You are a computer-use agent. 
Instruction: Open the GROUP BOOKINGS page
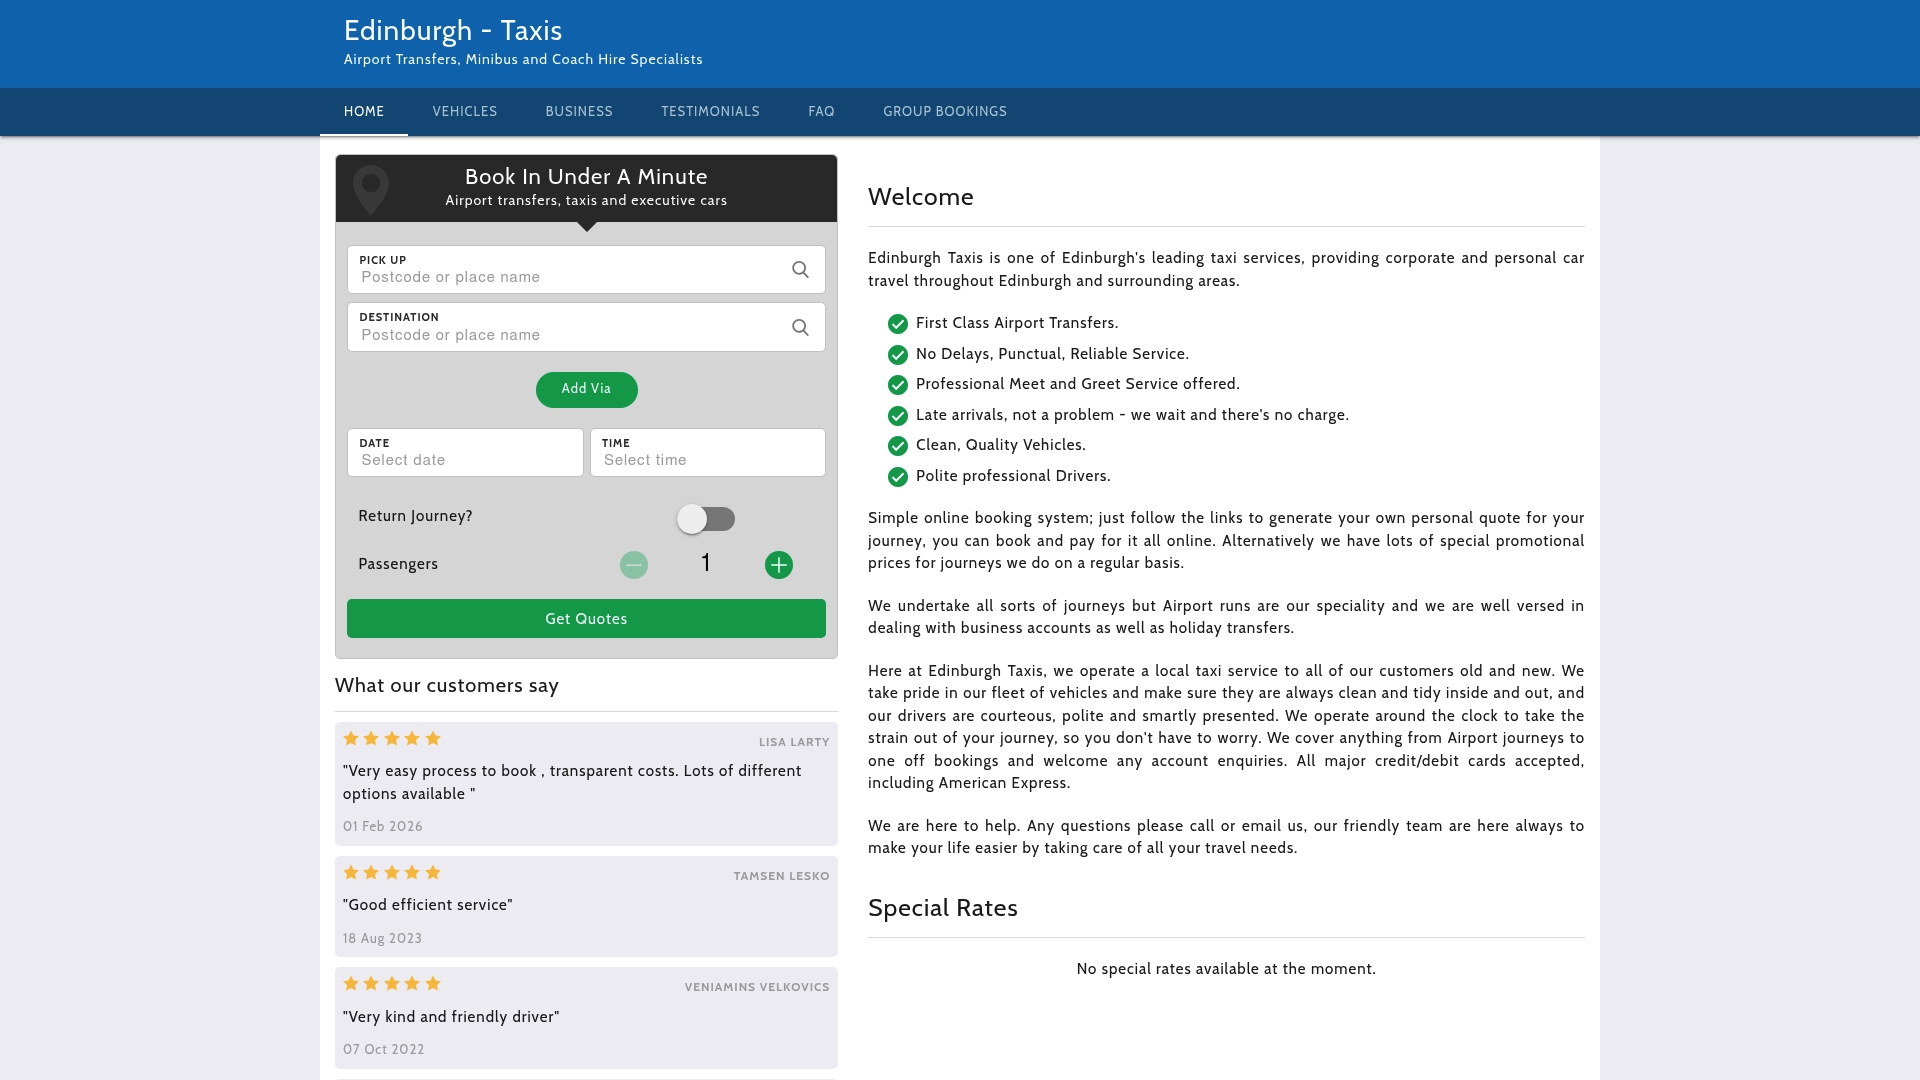coord(944,111)
